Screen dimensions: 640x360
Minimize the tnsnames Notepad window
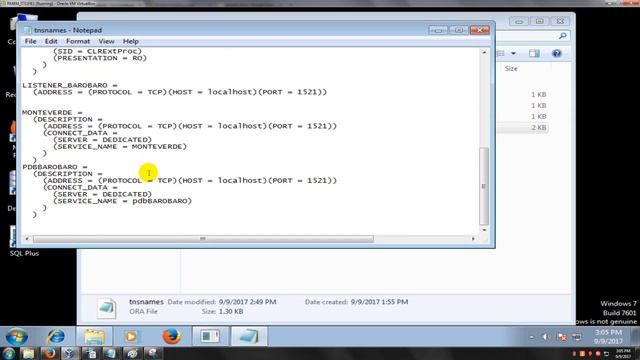(x=438, y=30)
